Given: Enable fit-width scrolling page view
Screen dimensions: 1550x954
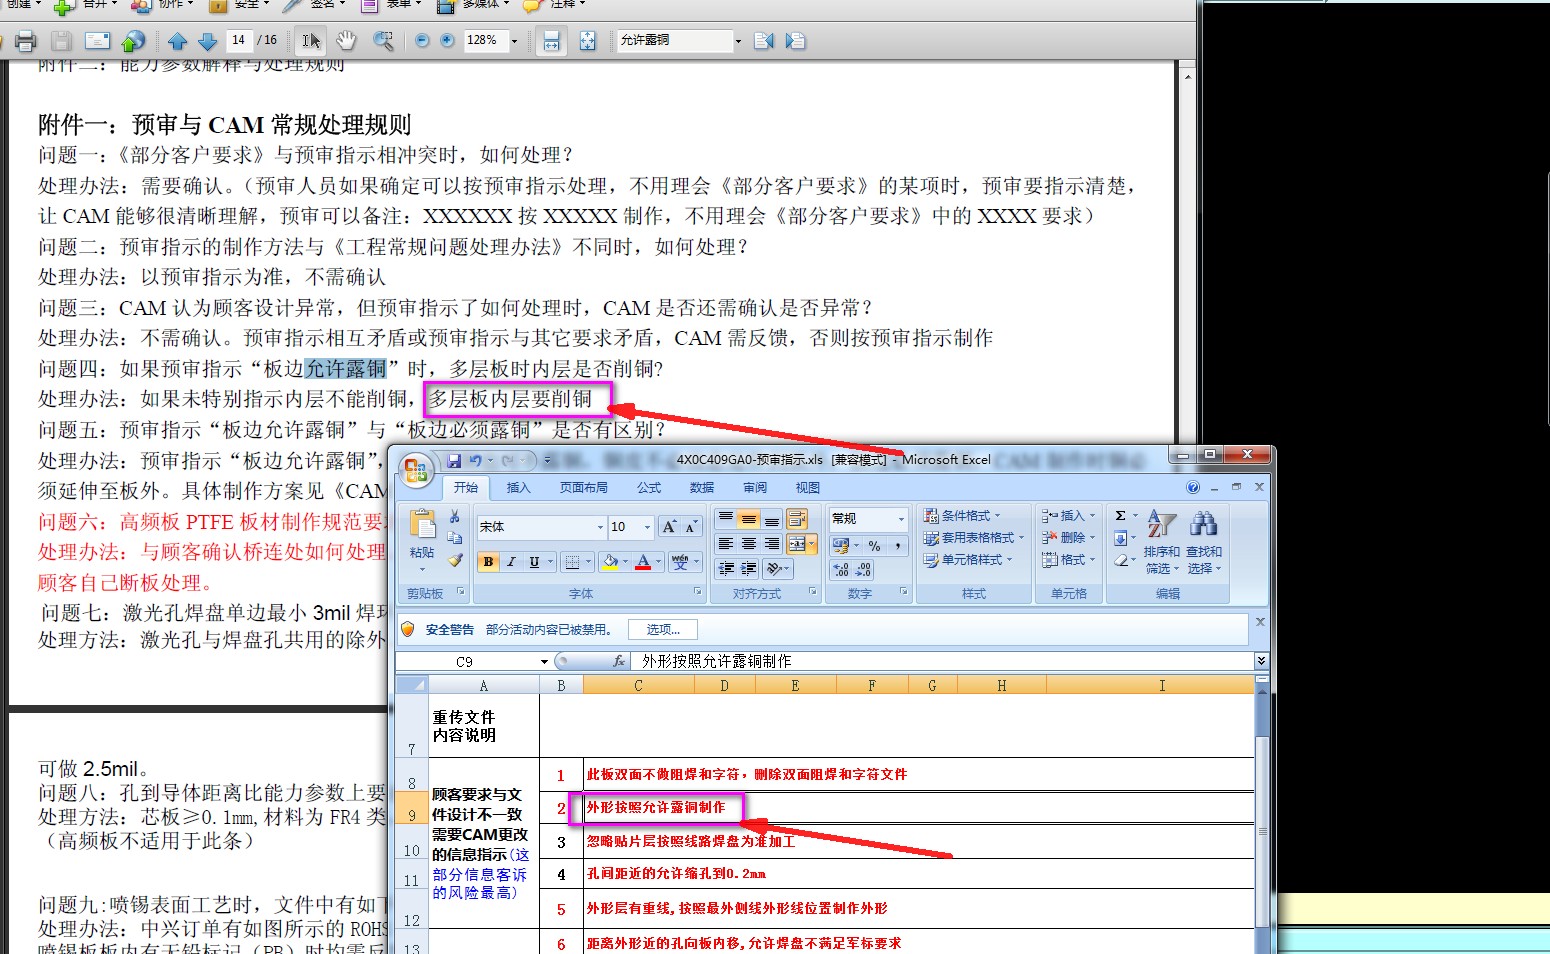Looking at the screenshot, I should tap(551, 41).
